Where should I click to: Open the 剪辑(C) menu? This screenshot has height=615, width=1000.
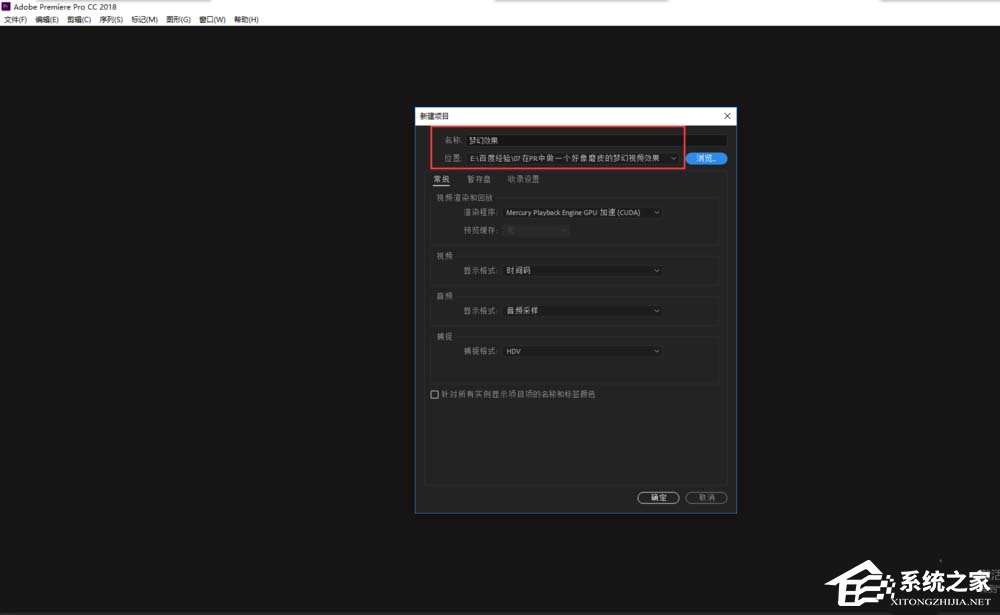pos(79,20)
